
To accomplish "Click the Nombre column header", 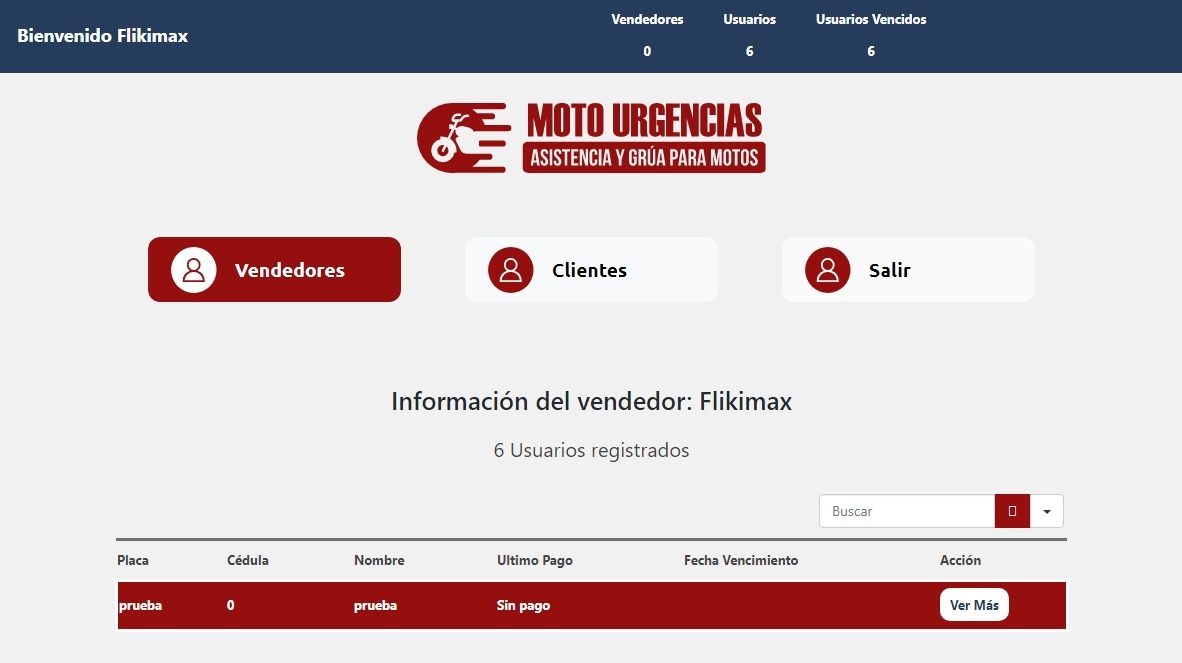I will click(379, 561).
